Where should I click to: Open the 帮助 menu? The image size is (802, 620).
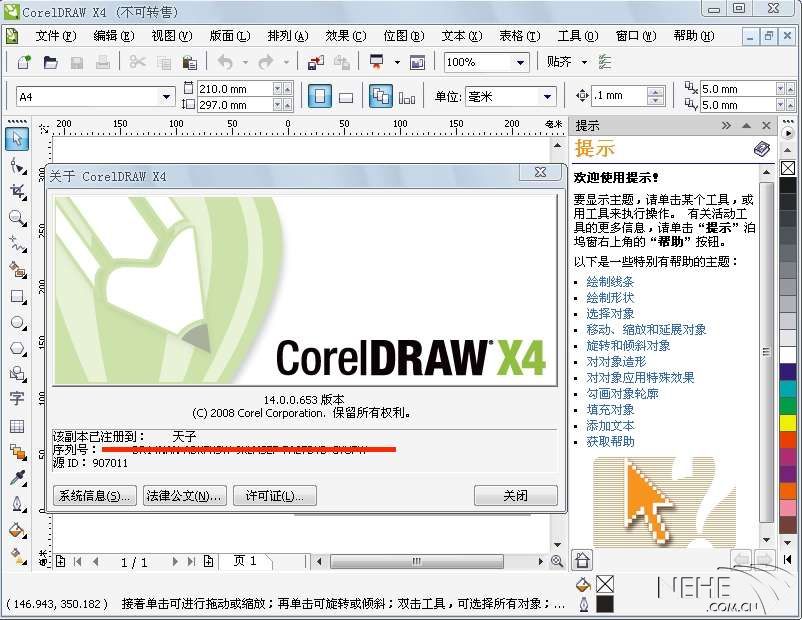693,36
